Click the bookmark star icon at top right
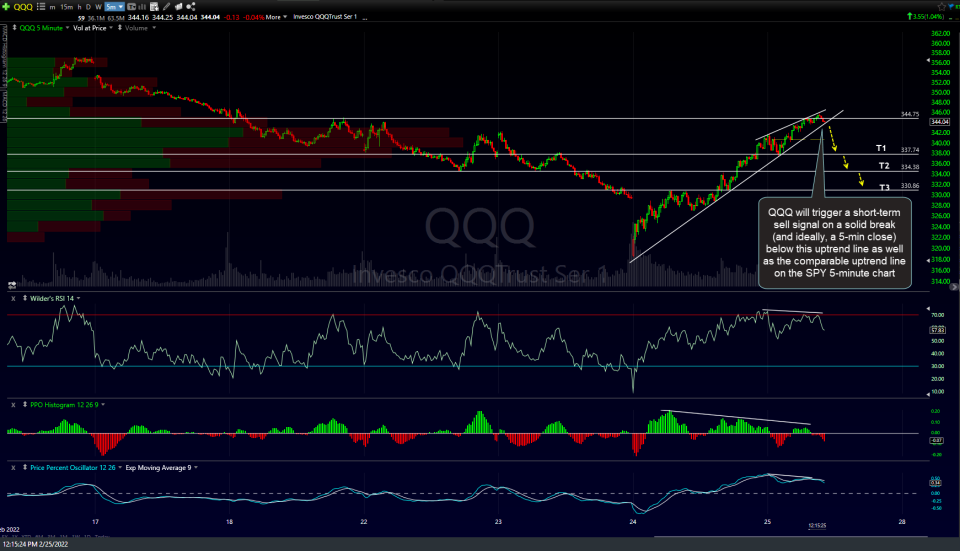The image size is (960, 551). pyautogui.click(x=942, y=7)
